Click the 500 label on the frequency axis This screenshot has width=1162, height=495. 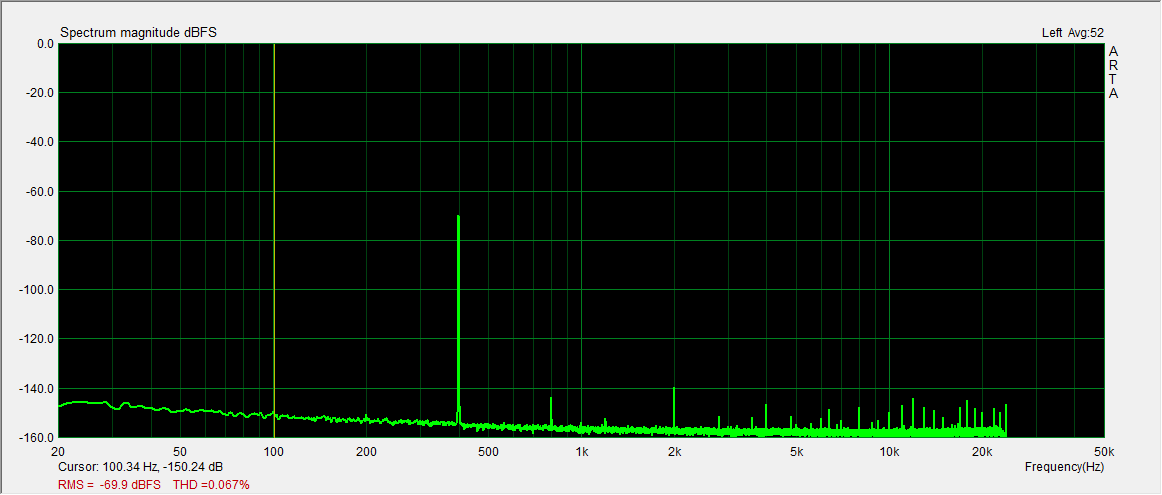click(x=488, y=451)
